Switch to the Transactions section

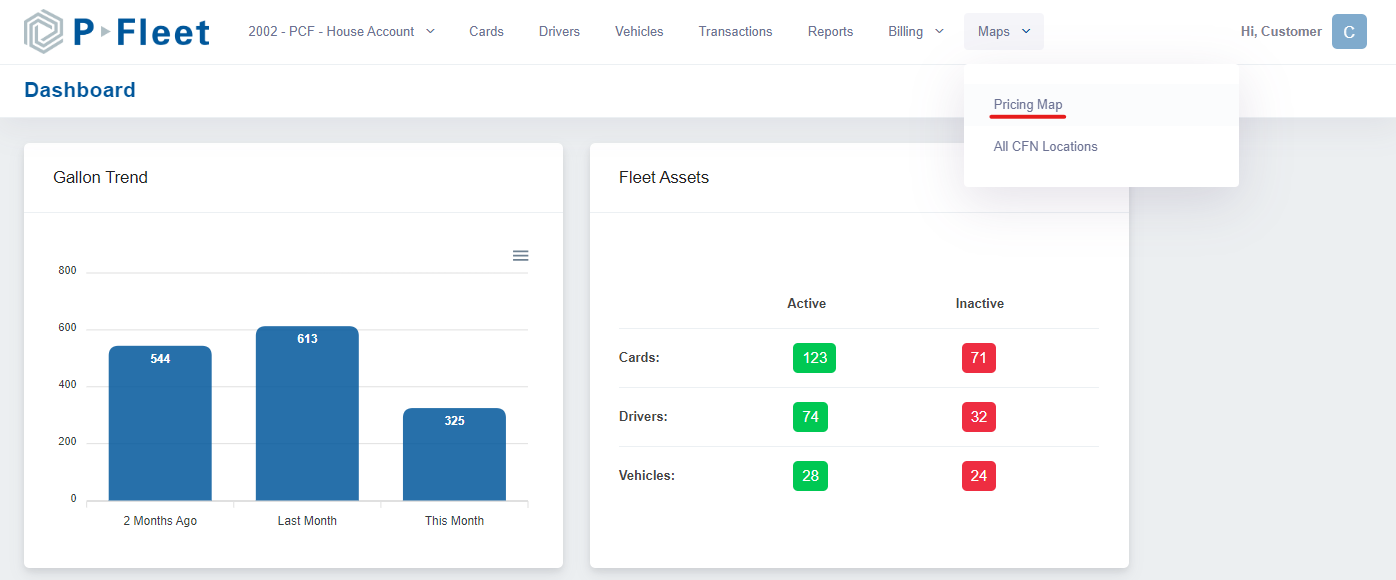(x=735, y=31)
